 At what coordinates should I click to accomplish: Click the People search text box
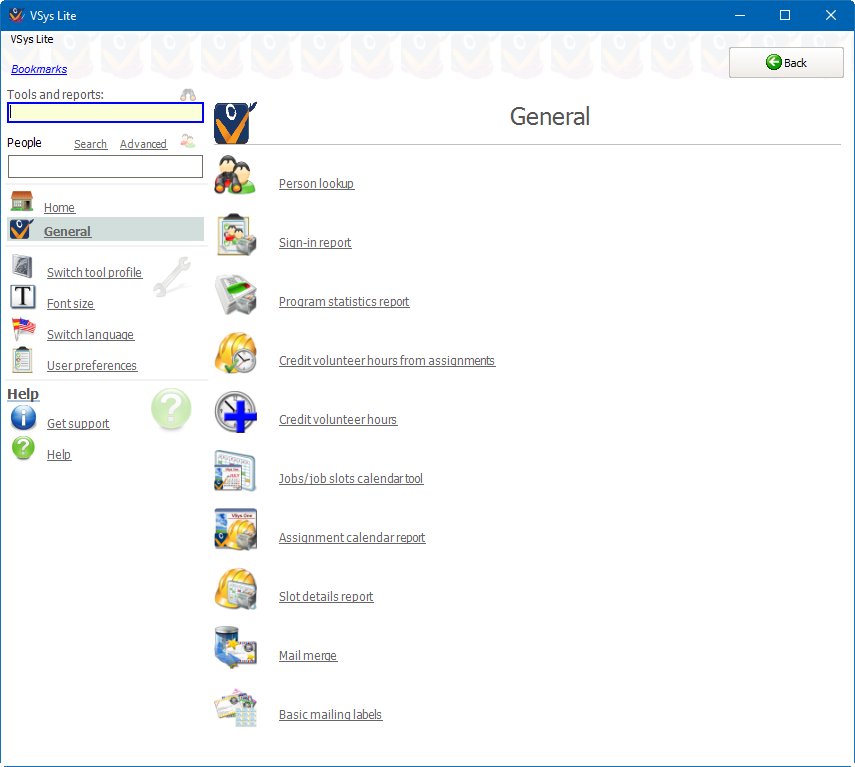pos(105,167)
